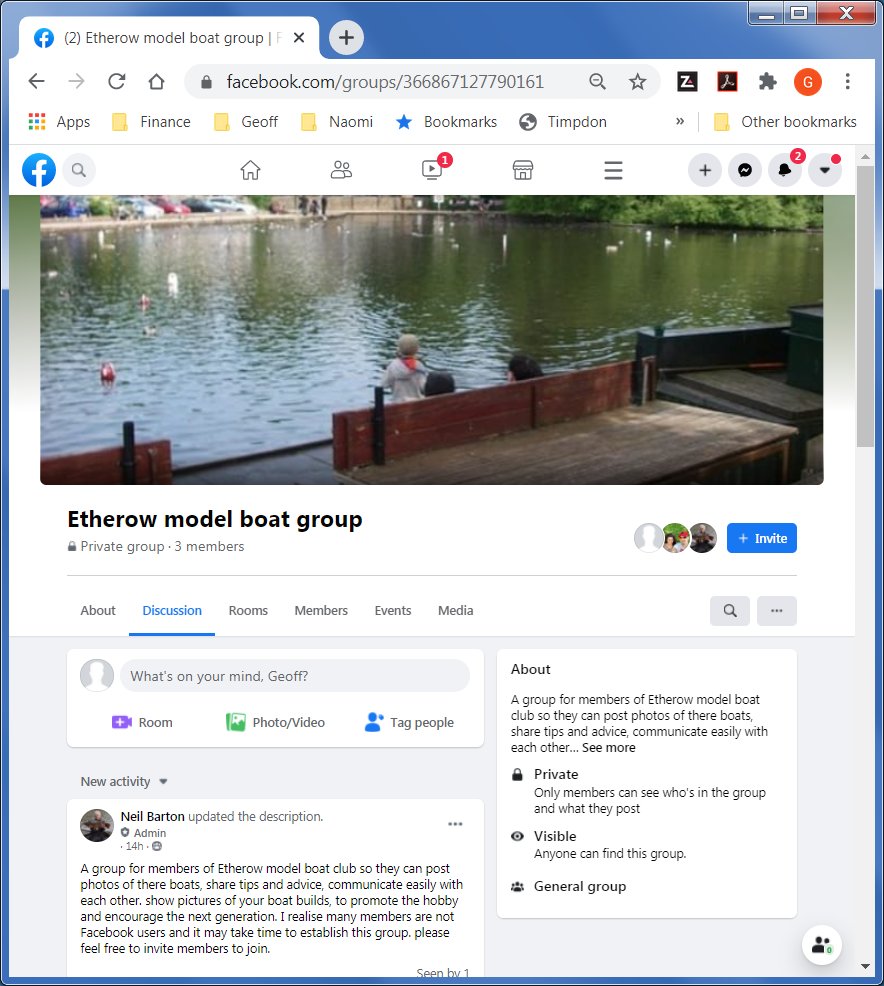
Task: Switch to the Media tab
Action: (455, 610)
